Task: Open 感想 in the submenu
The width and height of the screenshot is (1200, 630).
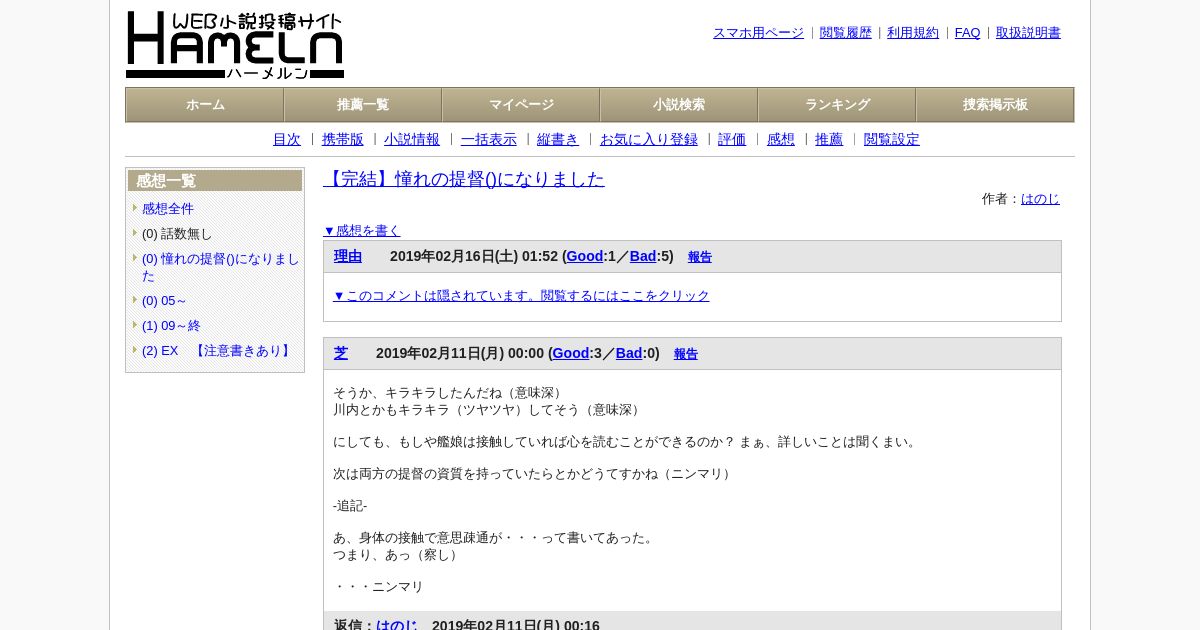Action: (781, 140)
